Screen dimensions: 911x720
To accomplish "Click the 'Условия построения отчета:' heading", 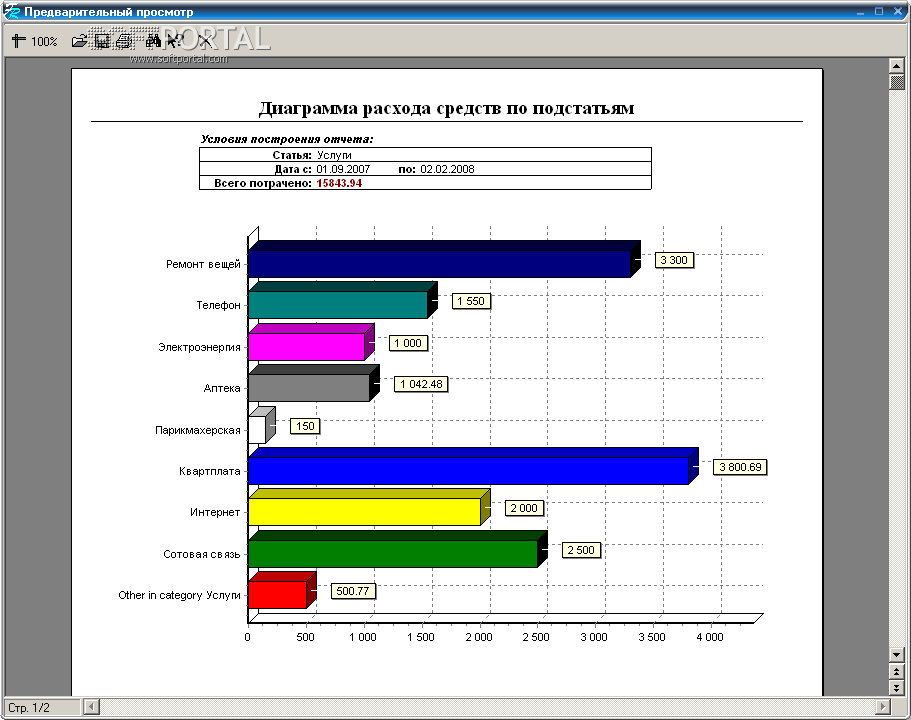I will click(x=287, y=139).
